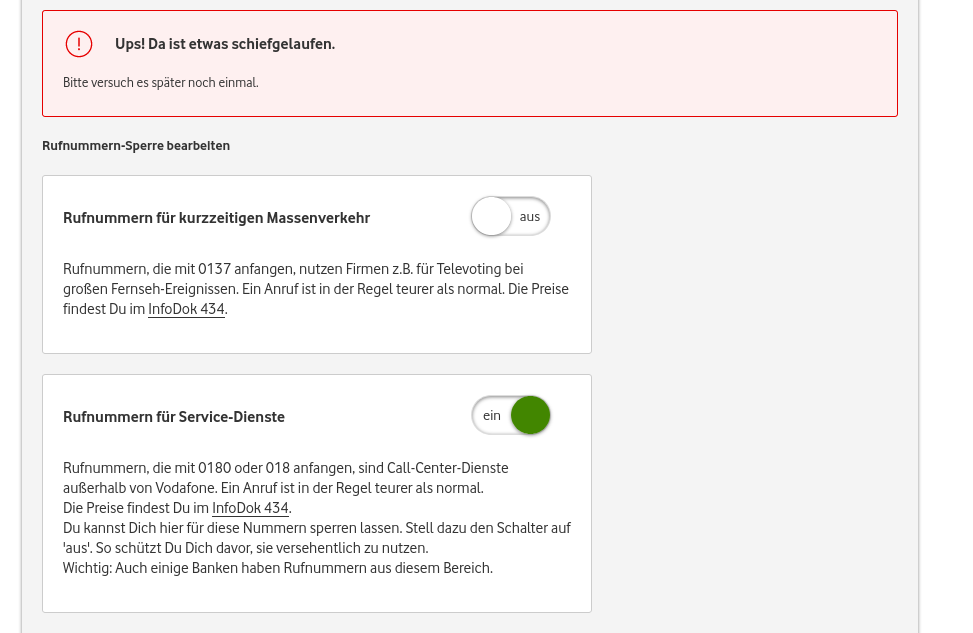
Task: Click the 'ein' label beside the green toggle
Action: (492, 415)
